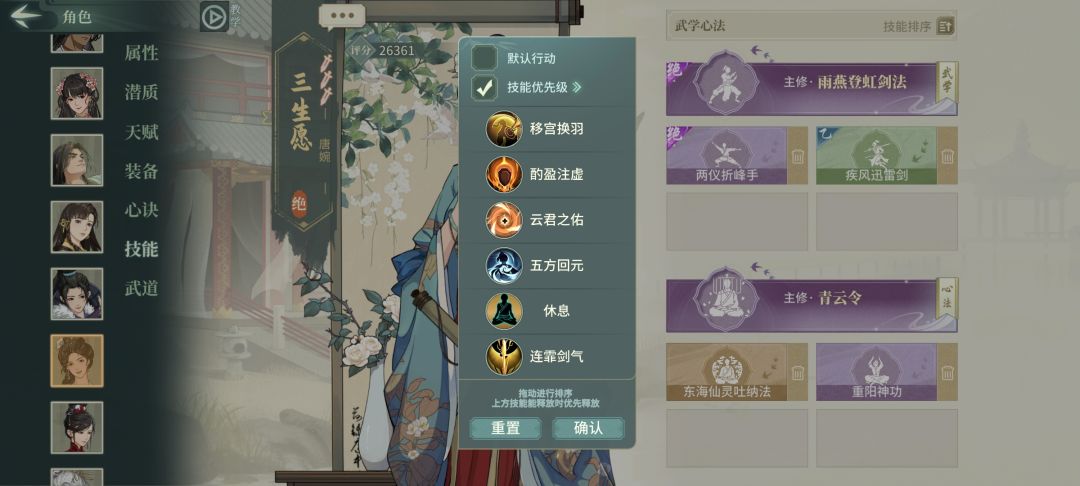This screenshot has height=486, width=1080.
Task: Expand the 技能优先级 chevron arrows
Action: point(577,87)
